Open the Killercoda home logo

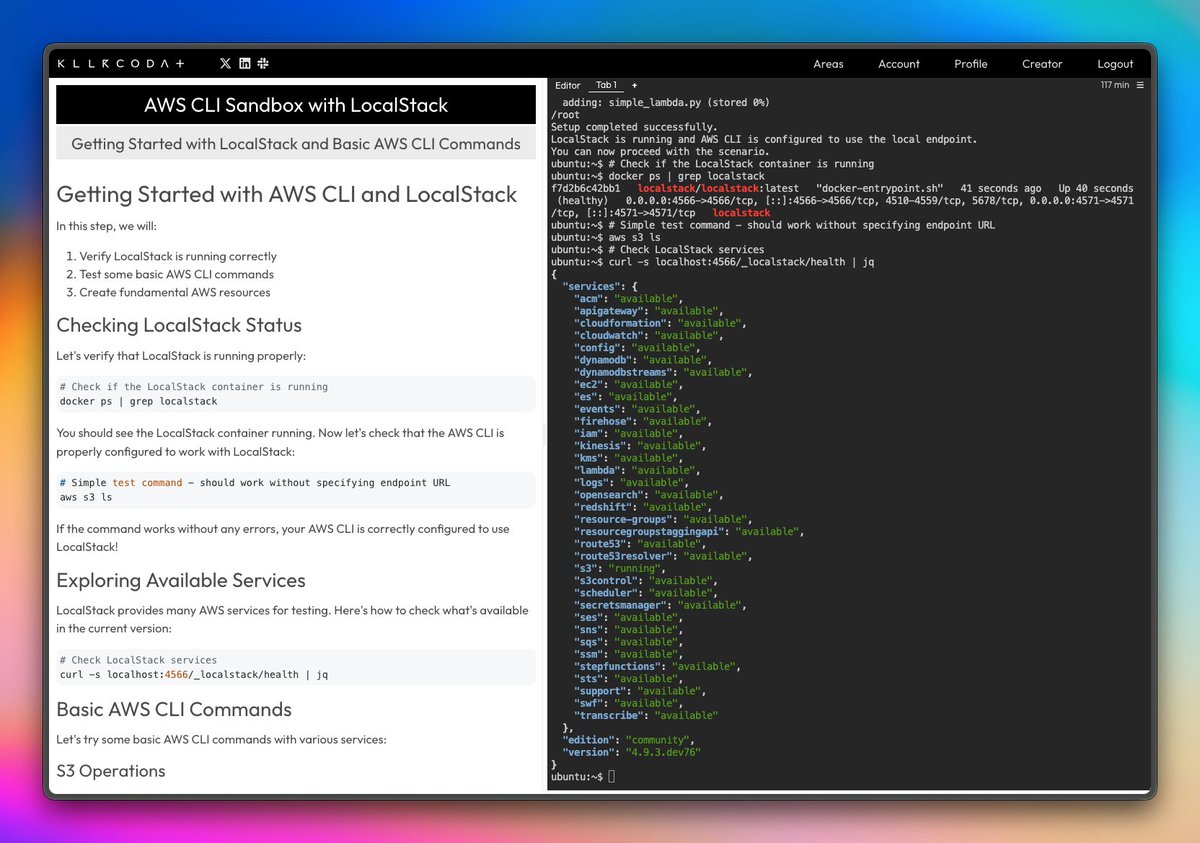(x=121, y=63)
